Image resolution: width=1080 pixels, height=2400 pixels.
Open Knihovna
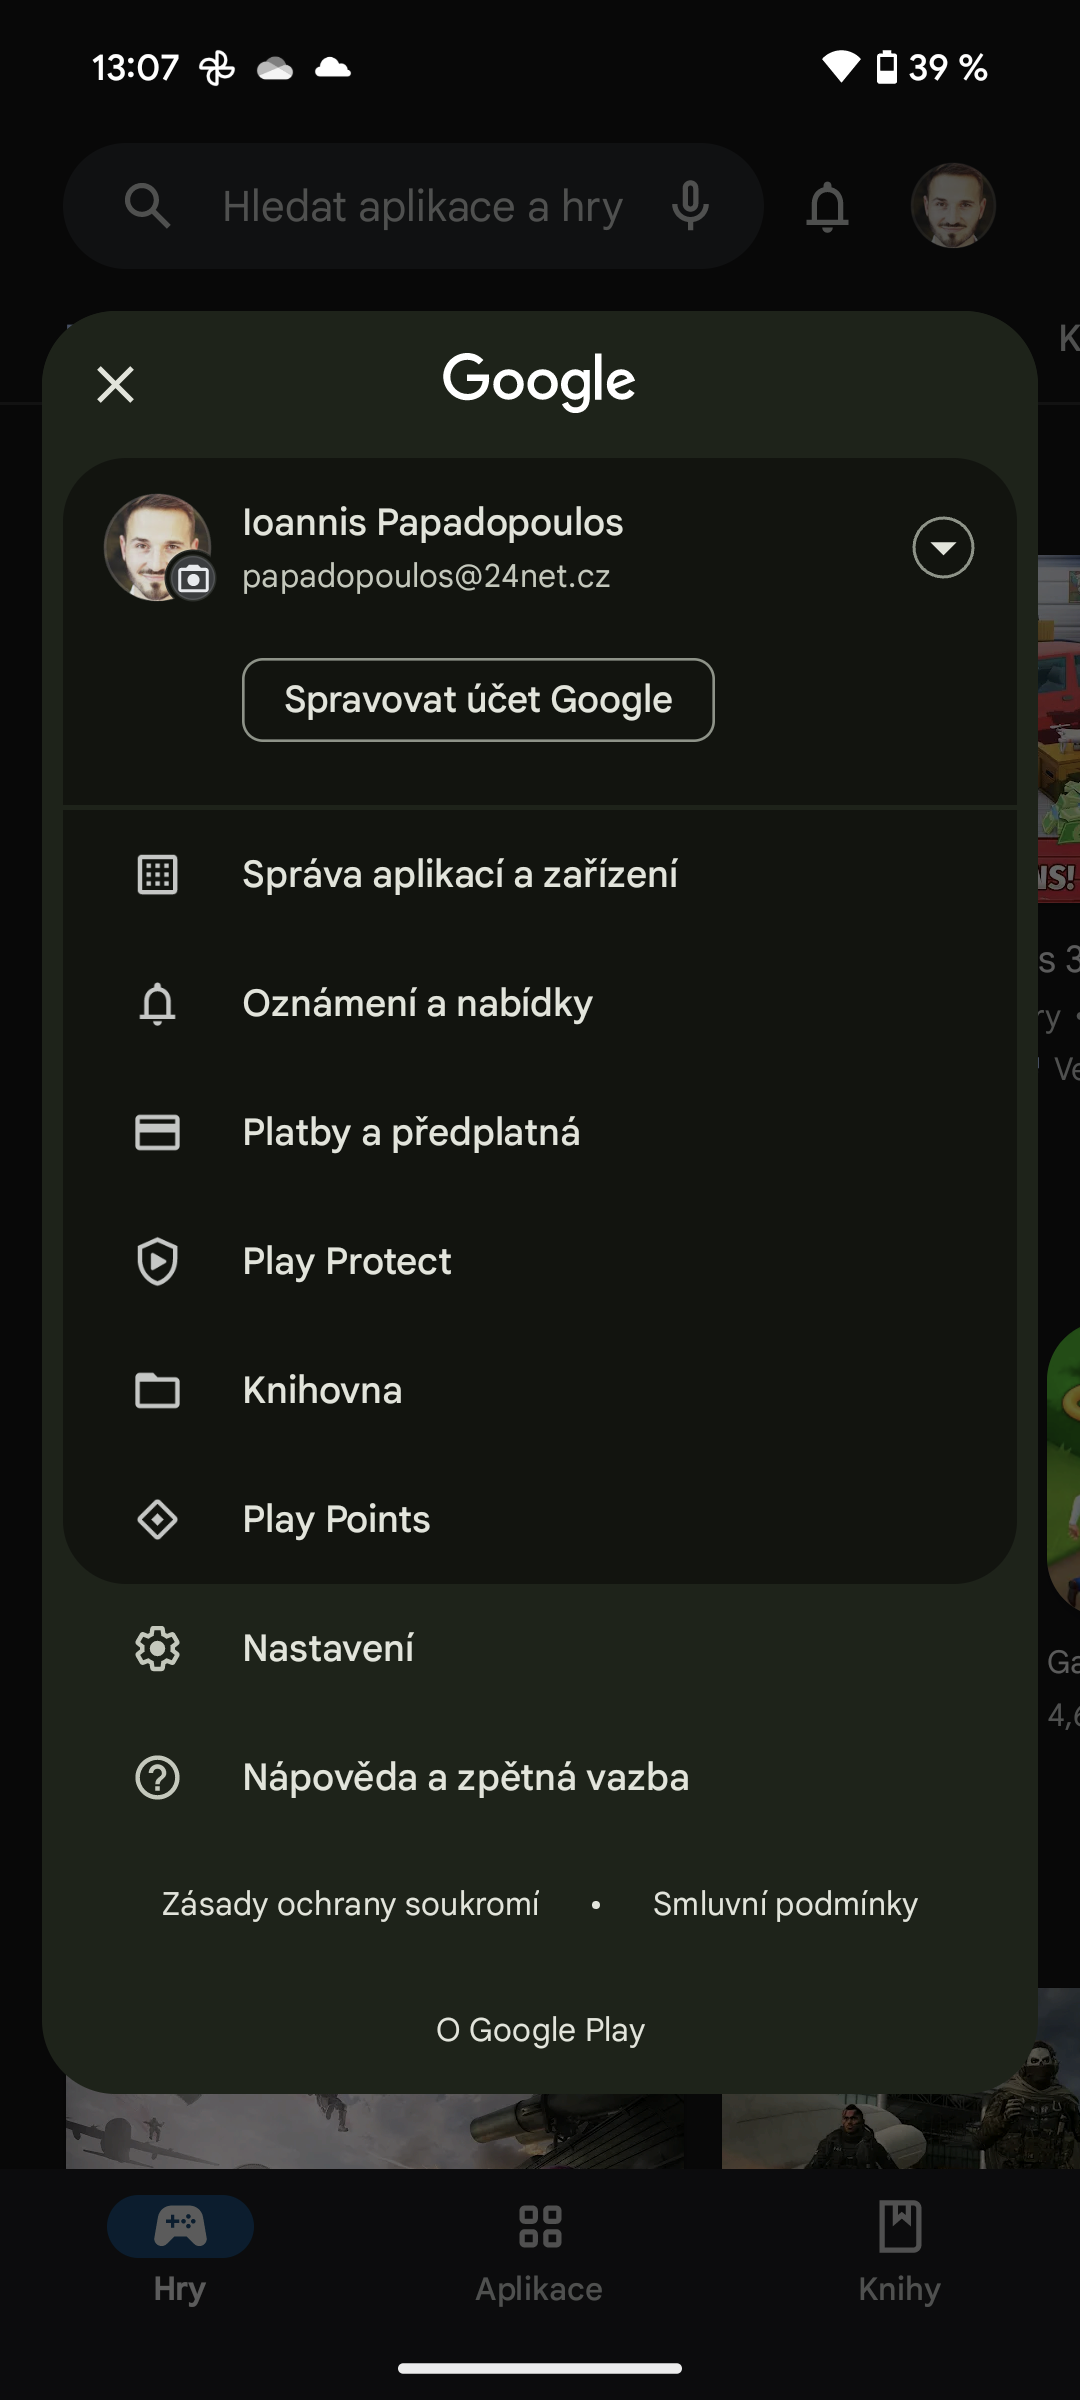point(322,1390)
